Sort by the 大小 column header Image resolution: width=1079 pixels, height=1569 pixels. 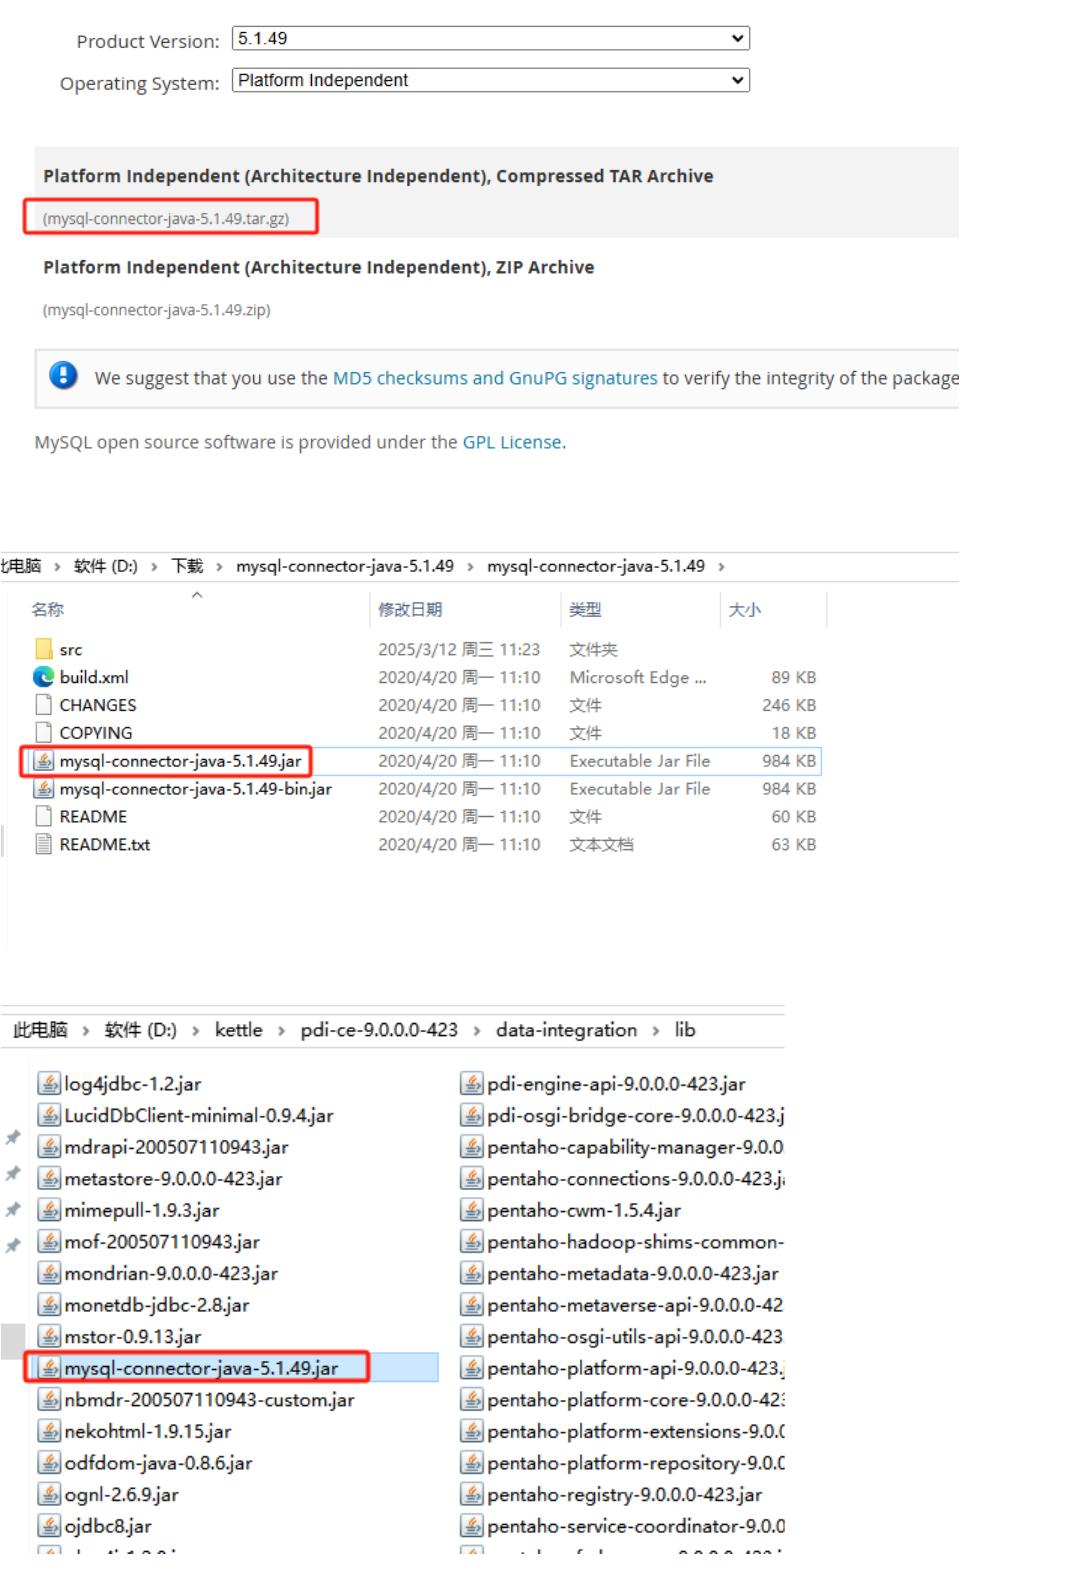click(x=744, y=609)
